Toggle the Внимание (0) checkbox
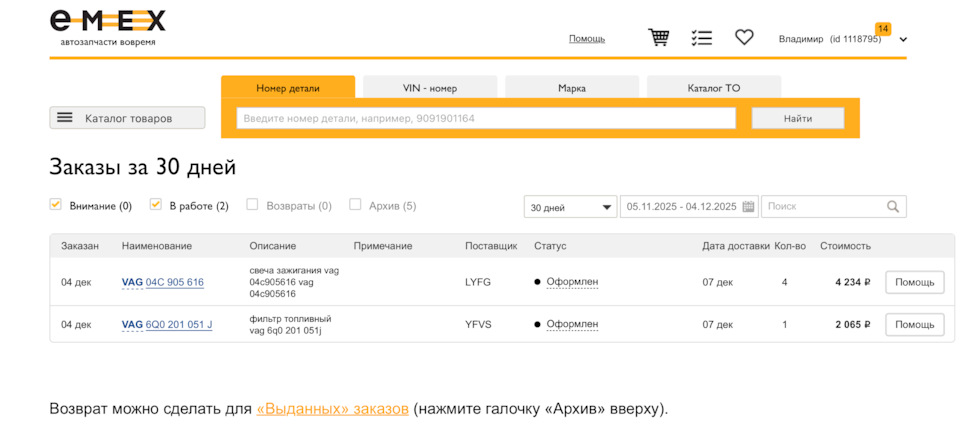The width and height of the screenshot is (960, 443). [x=55, y=205]
